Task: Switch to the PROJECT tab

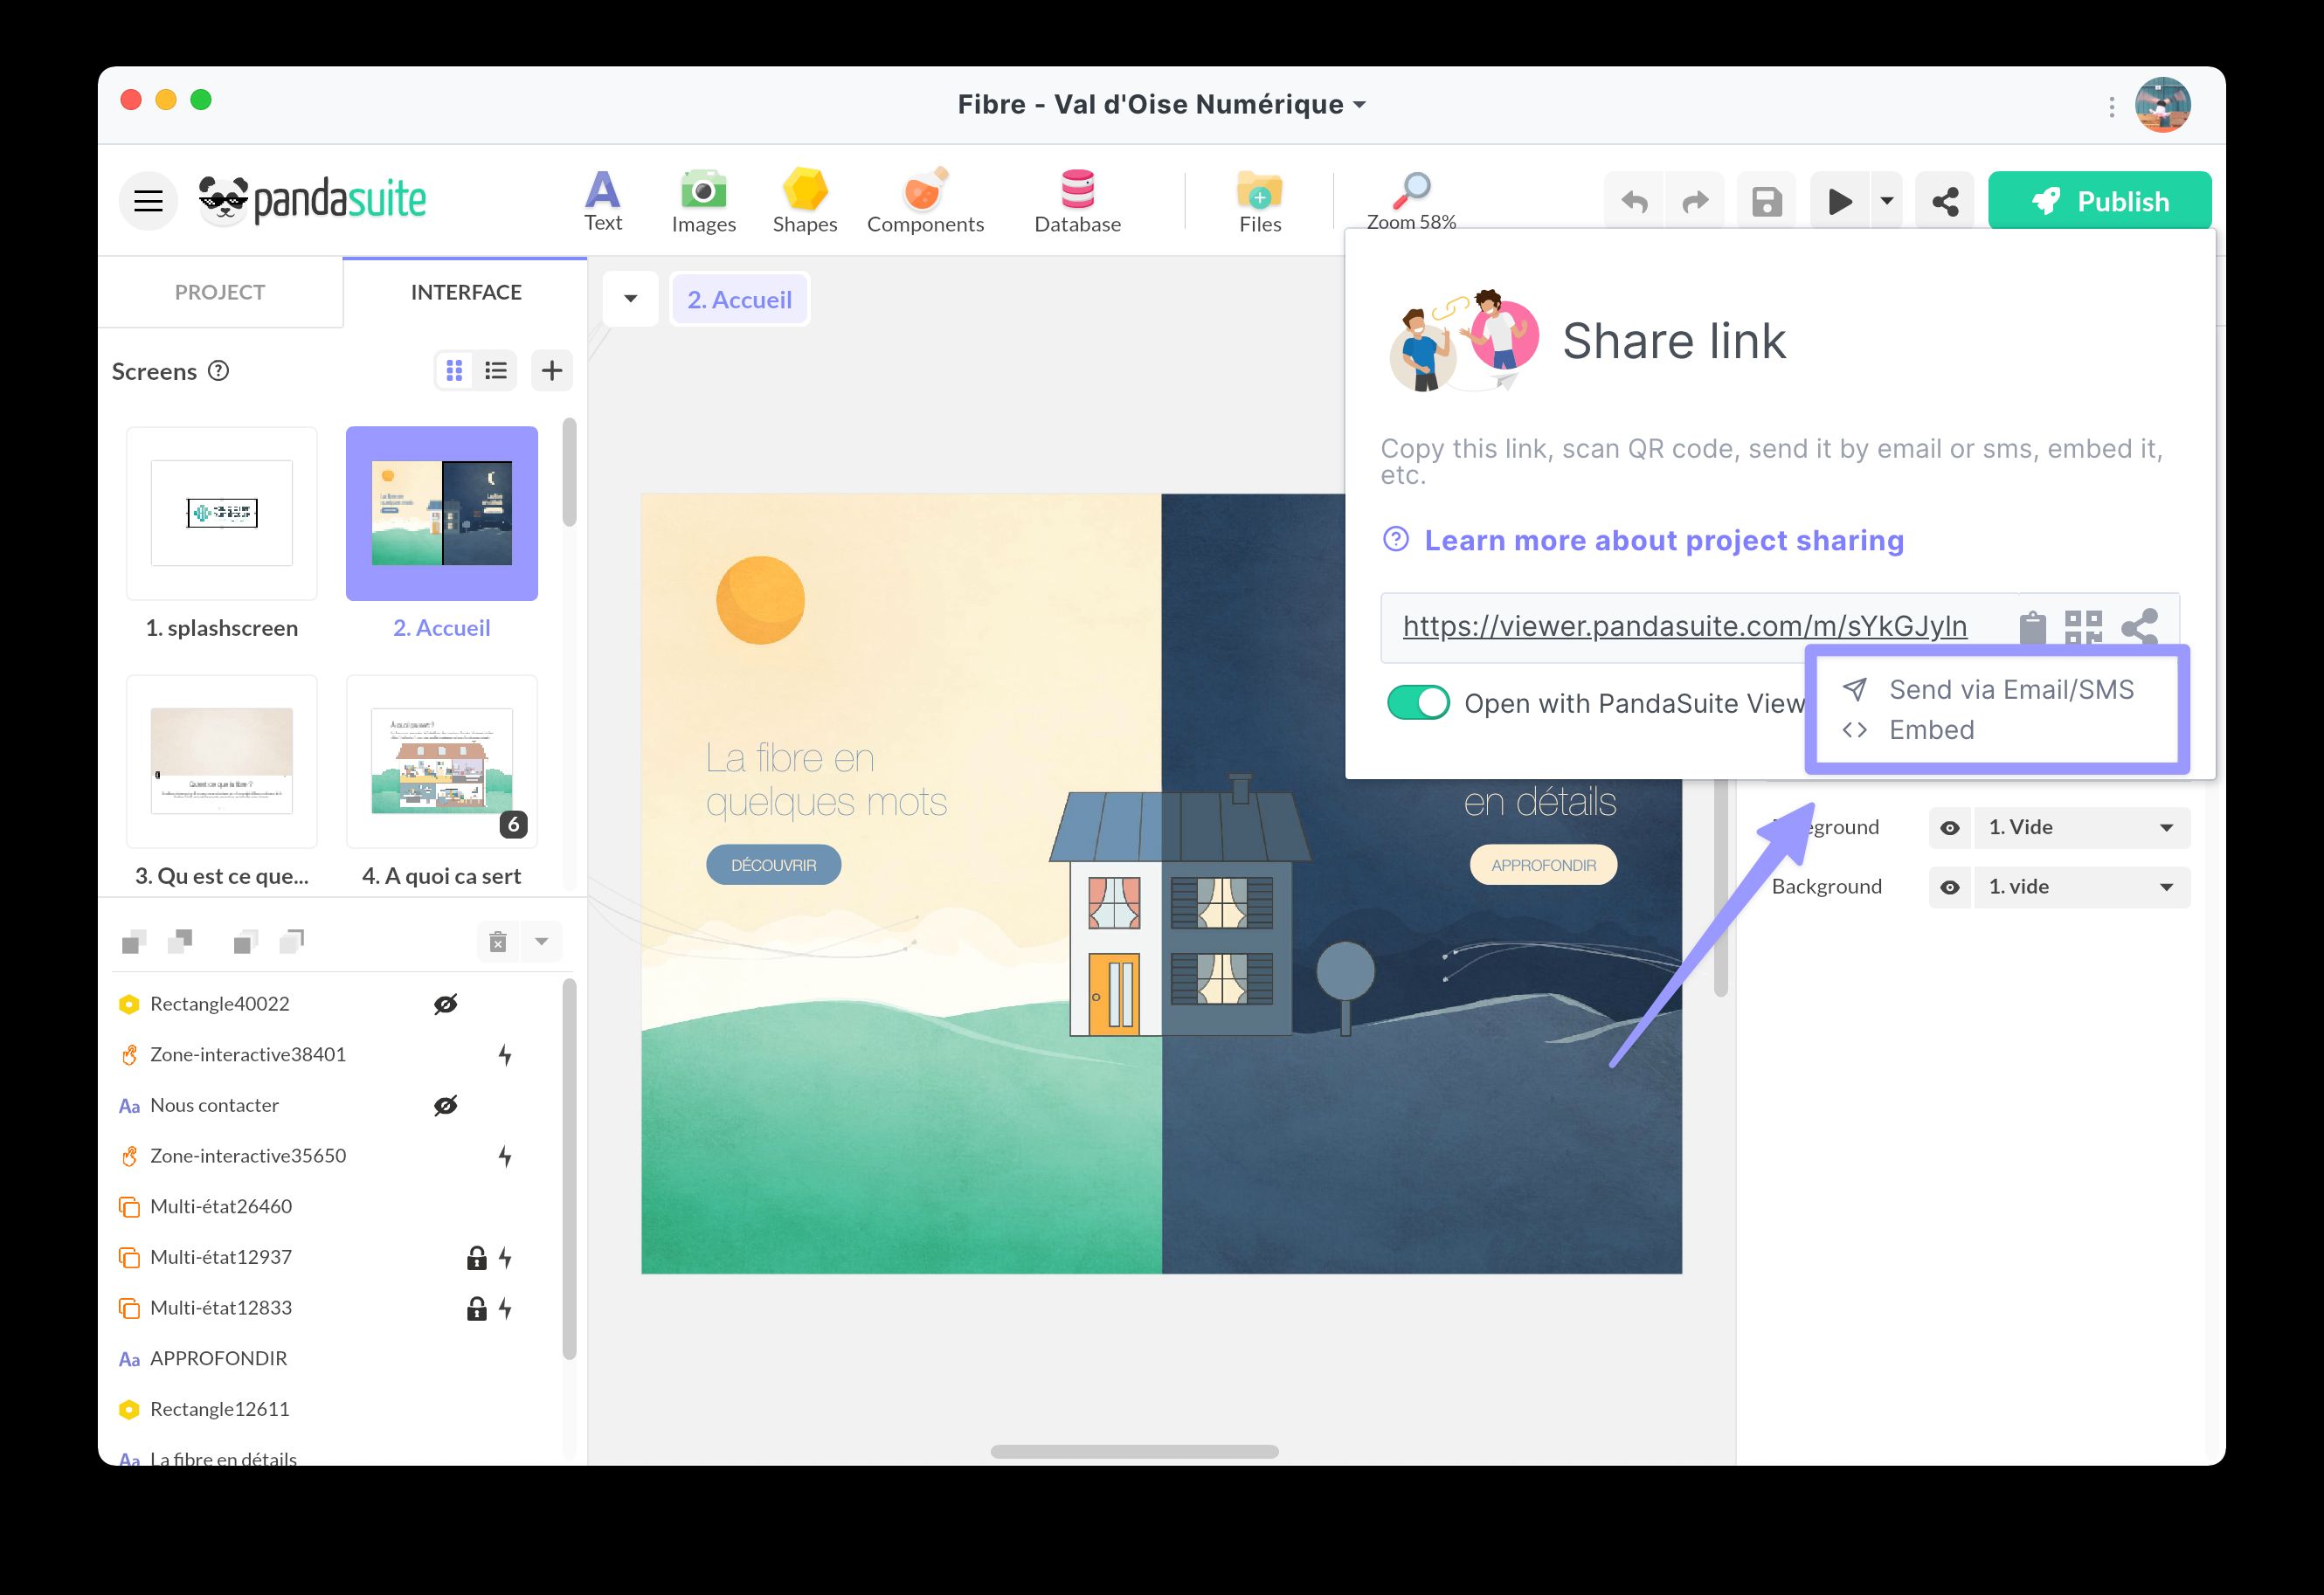Action: point(219,292)
